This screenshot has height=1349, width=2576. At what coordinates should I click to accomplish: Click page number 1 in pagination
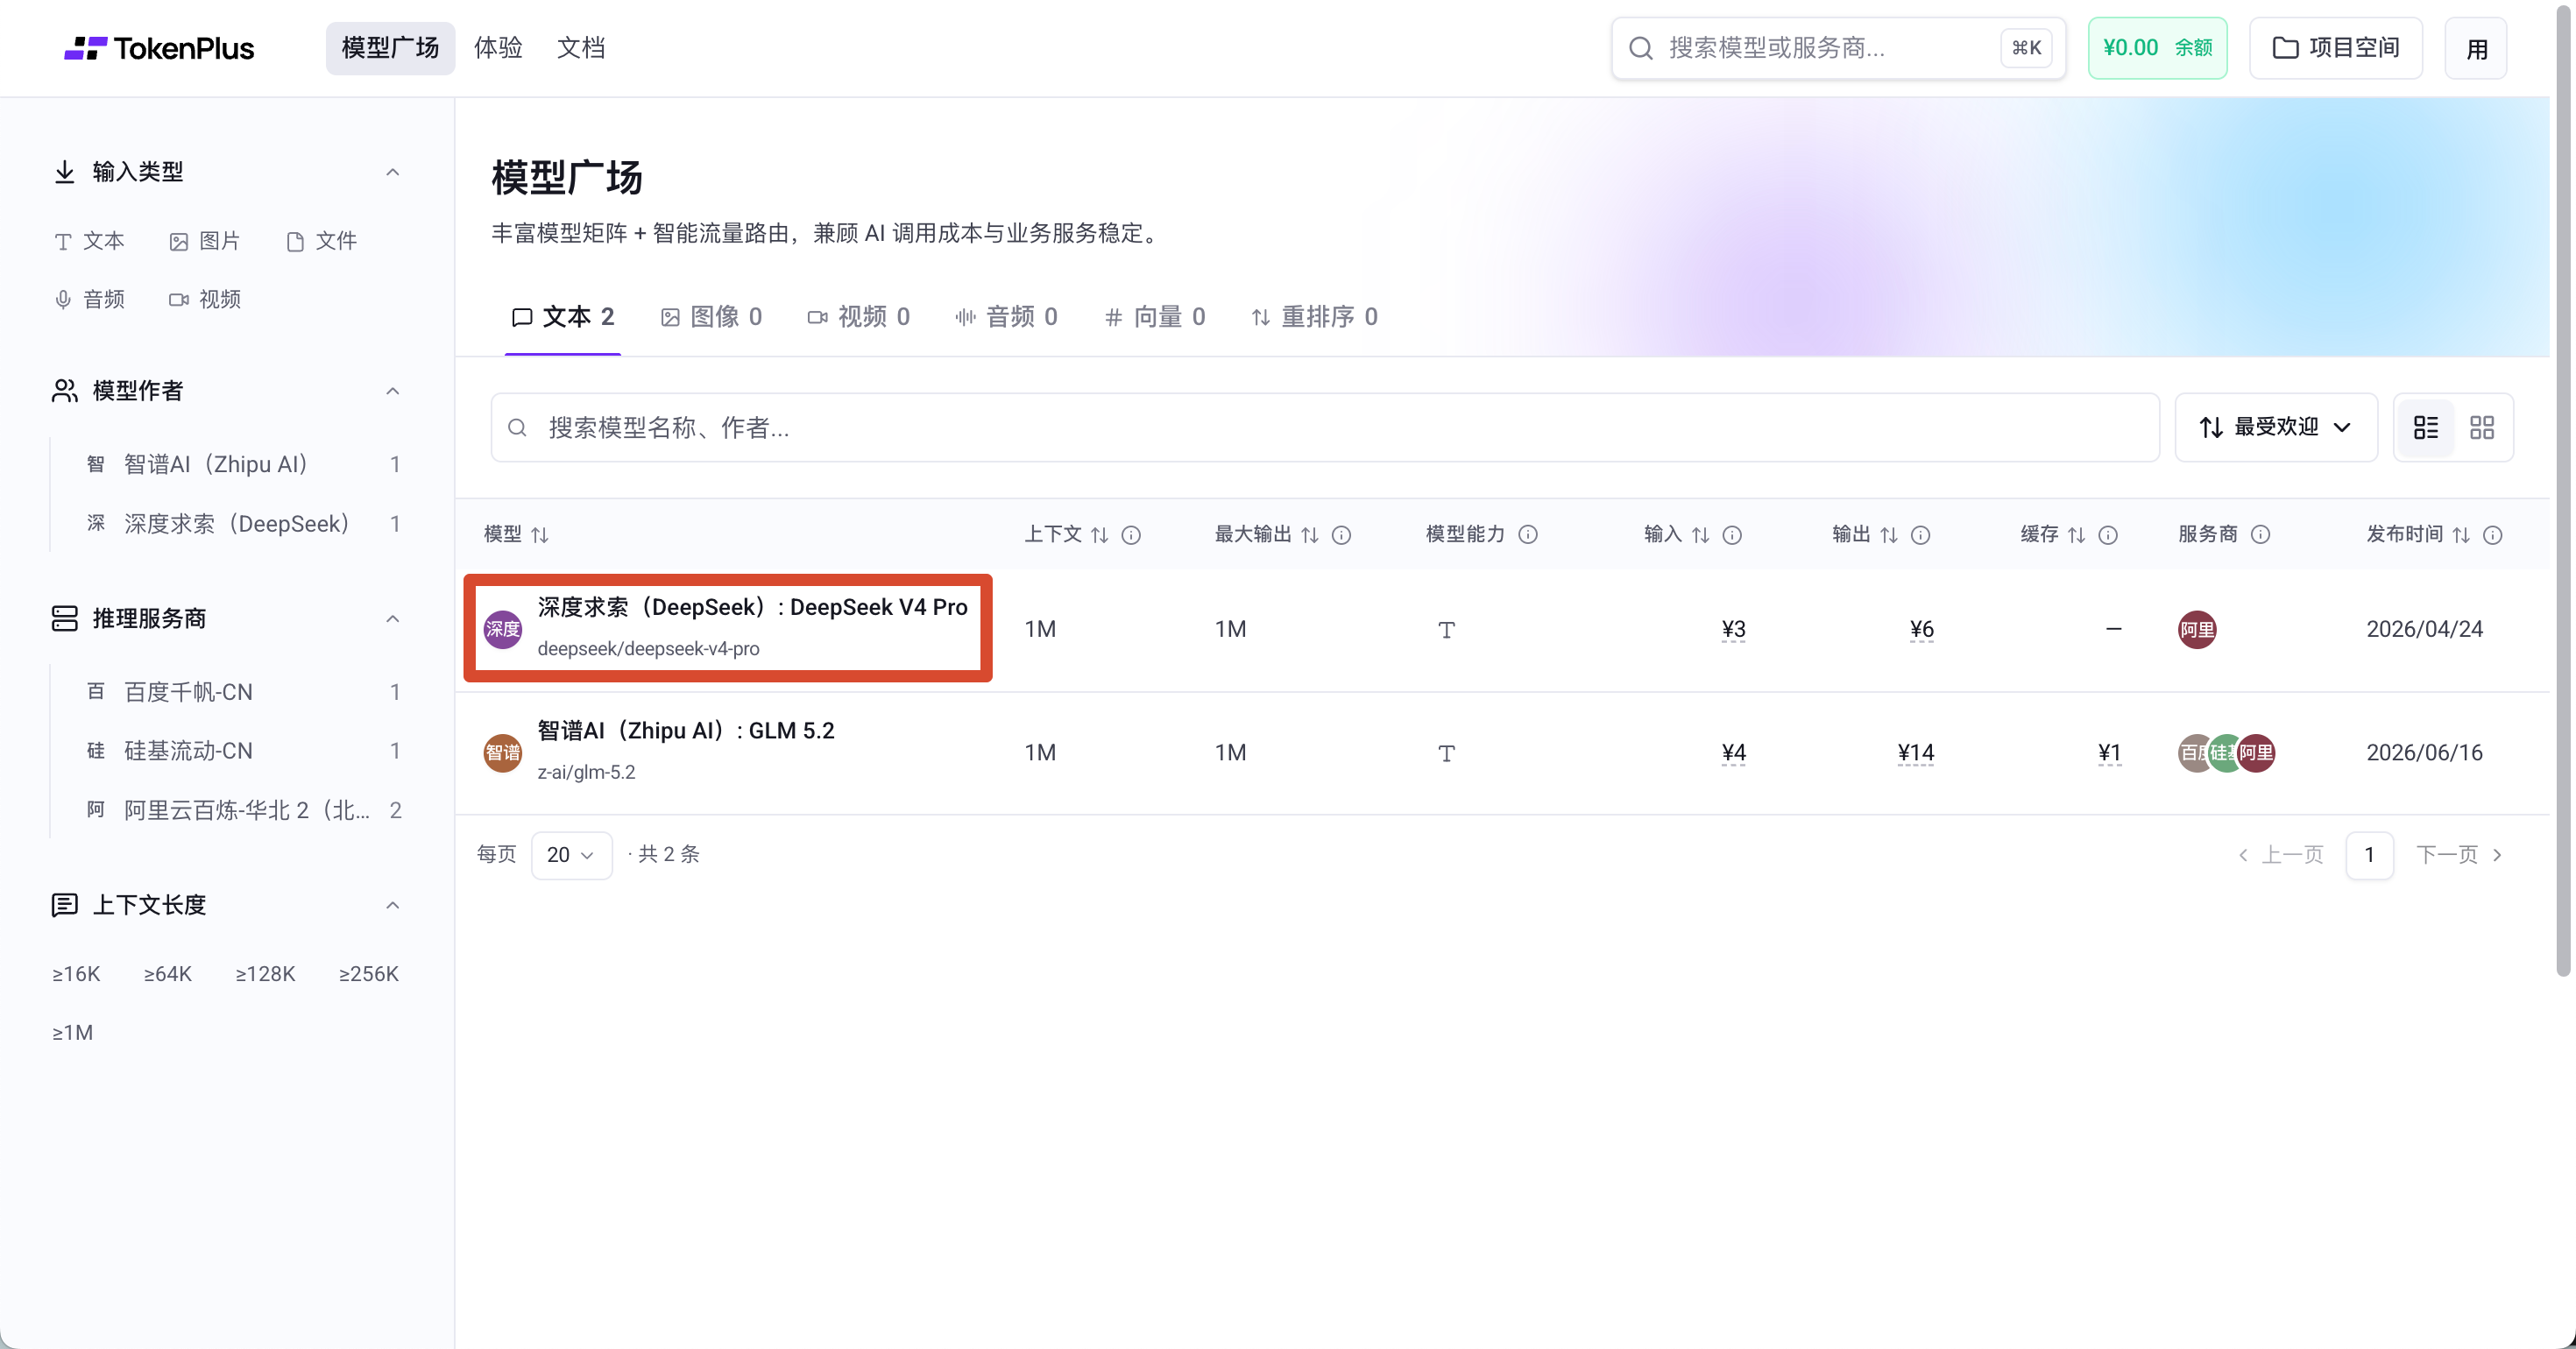pyautogui.click(x=2369, y=855)
